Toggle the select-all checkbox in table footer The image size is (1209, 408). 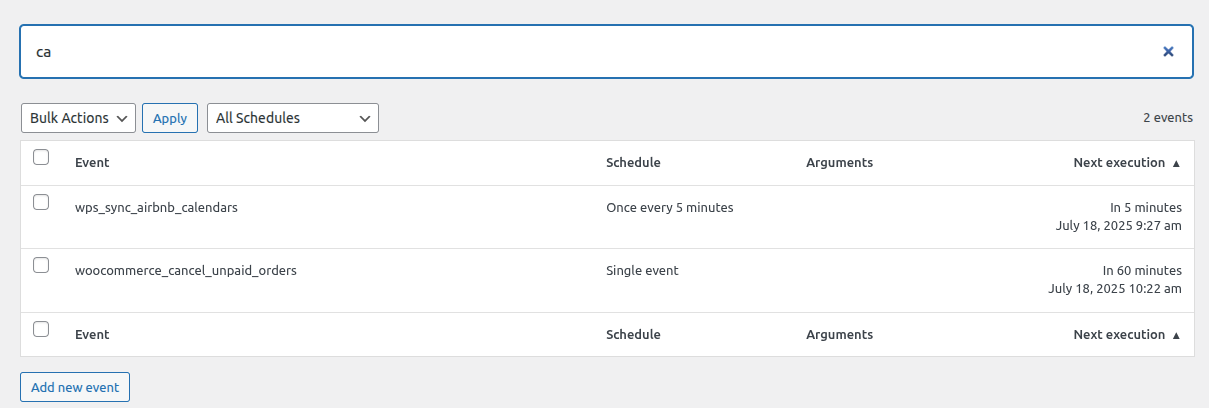[x=41, y=329]
